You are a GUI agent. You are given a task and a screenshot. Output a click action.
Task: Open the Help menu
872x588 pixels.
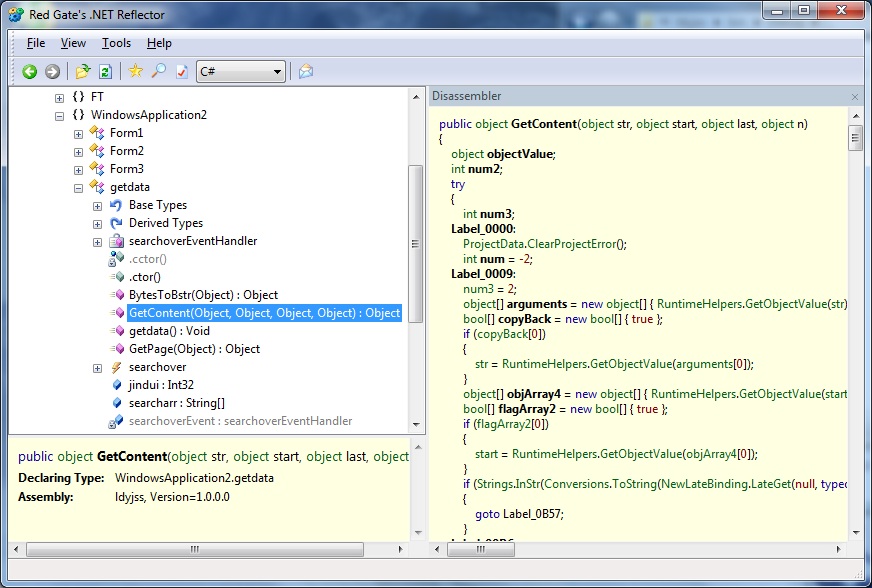[159, 43]
